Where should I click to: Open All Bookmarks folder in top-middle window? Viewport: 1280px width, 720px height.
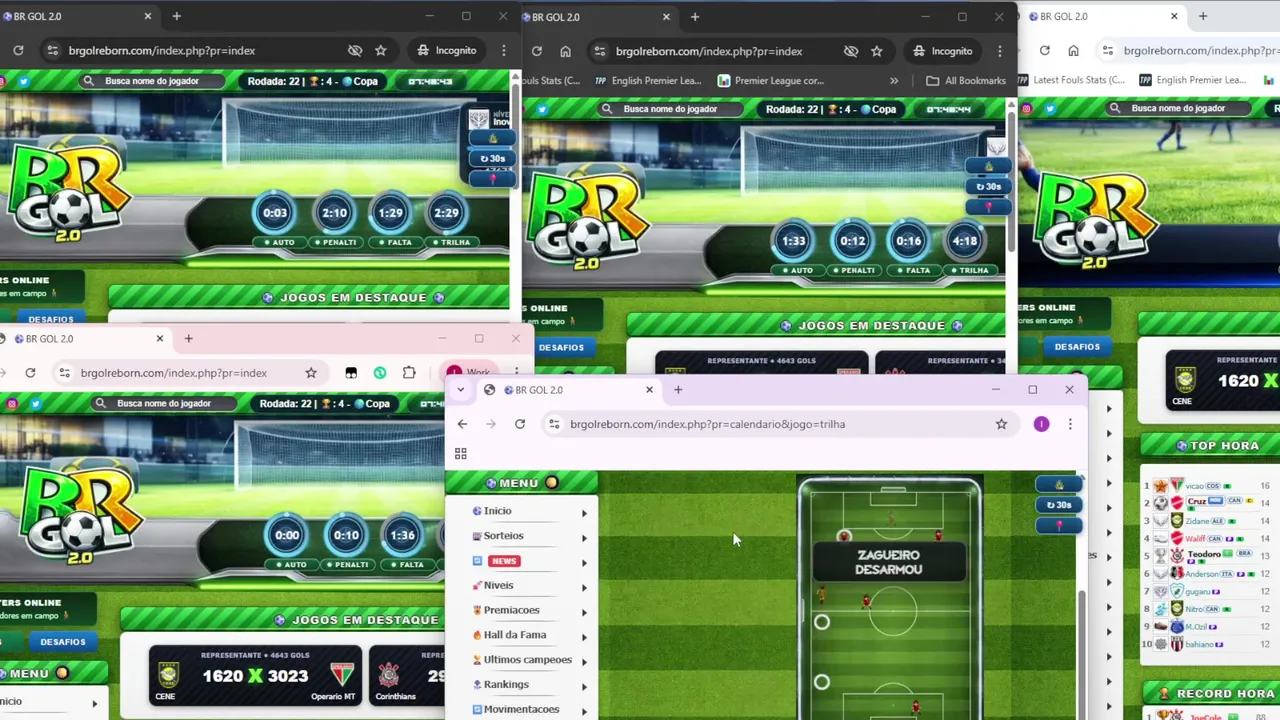[x=966, y=81]
